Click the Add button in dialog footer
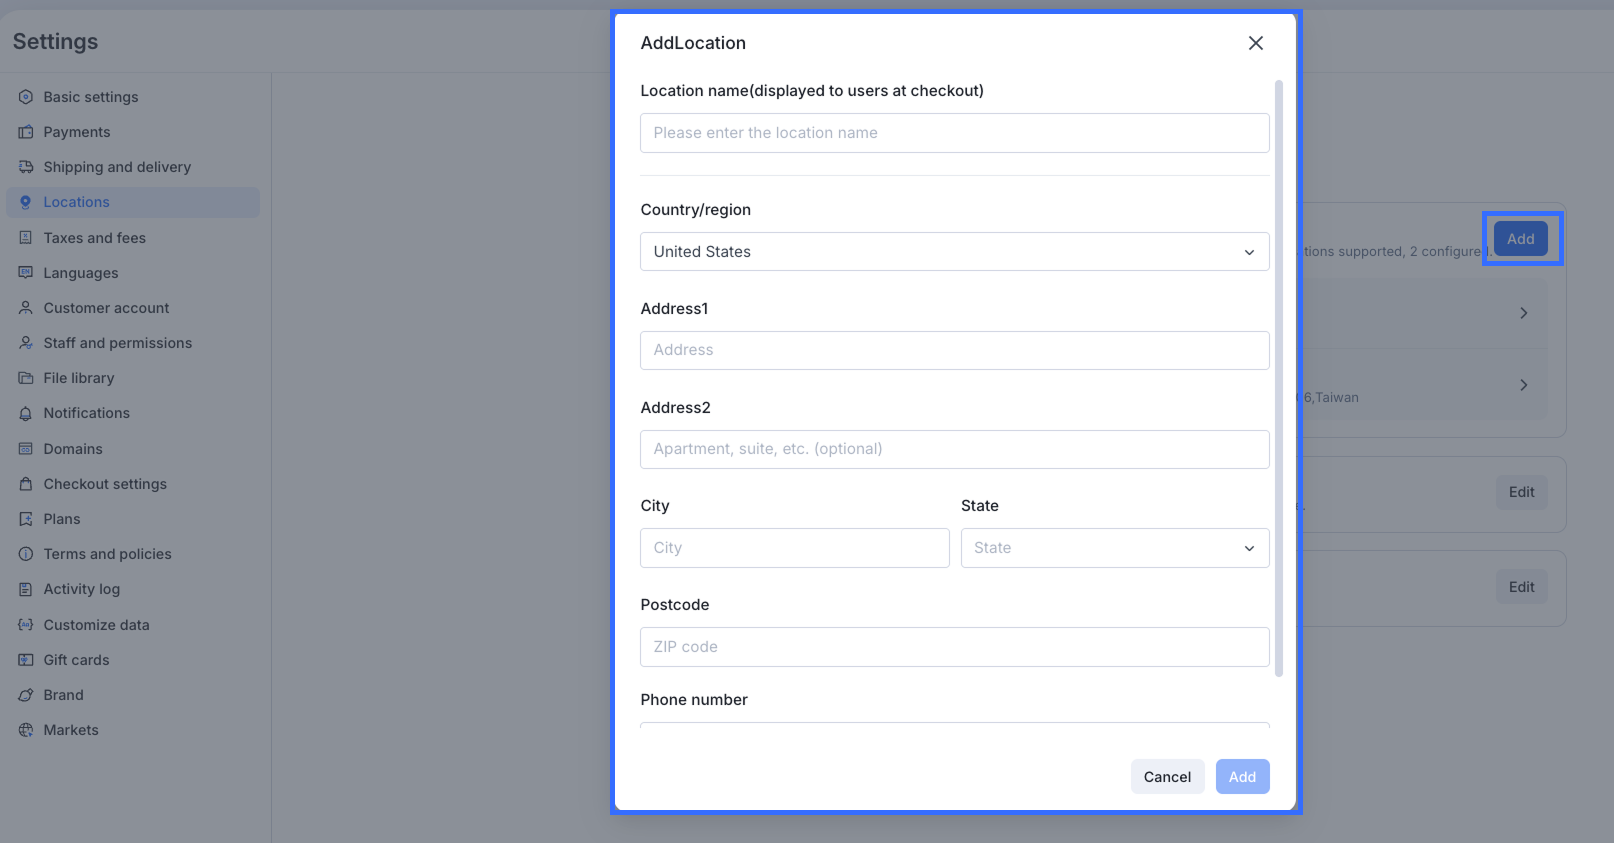The image size is (1614, 843). tap(1242, 777)
